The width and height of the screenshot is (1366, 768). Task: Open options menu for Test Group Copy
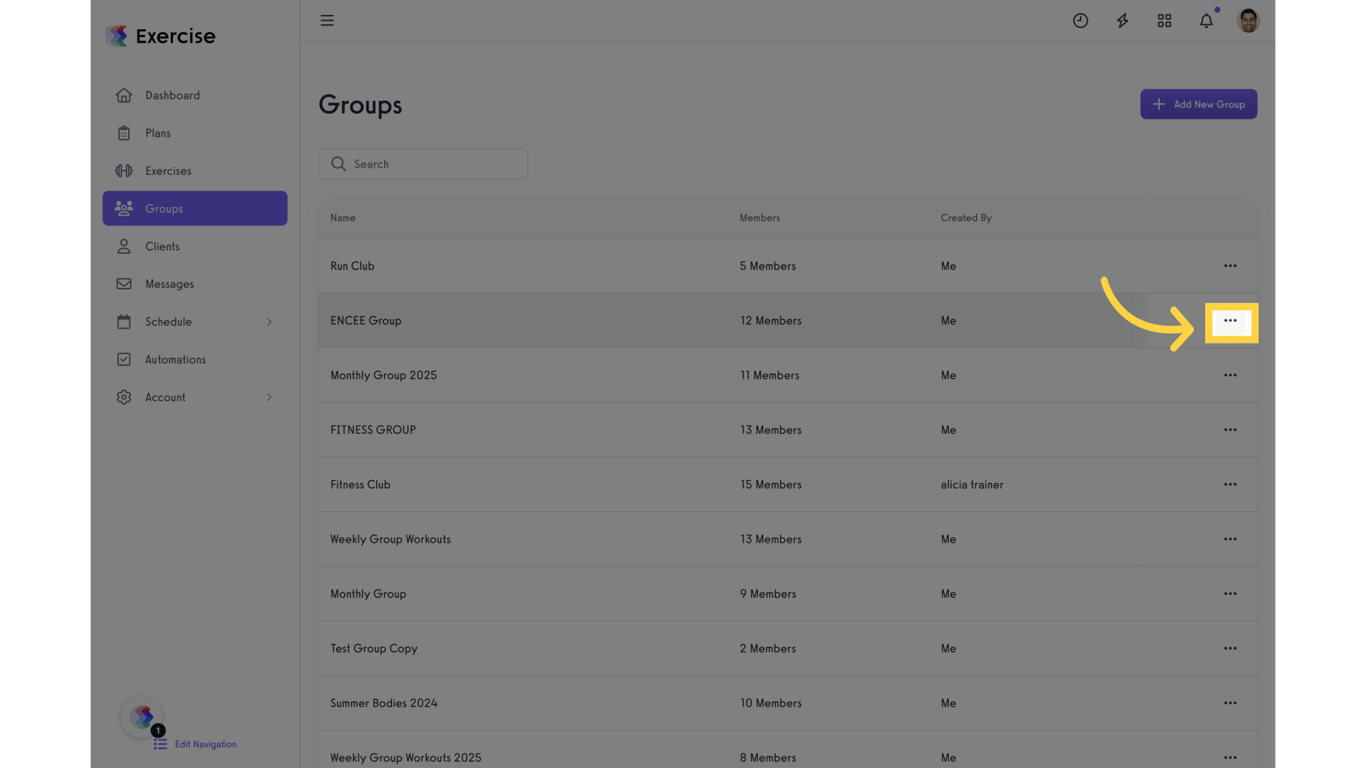1230,648
